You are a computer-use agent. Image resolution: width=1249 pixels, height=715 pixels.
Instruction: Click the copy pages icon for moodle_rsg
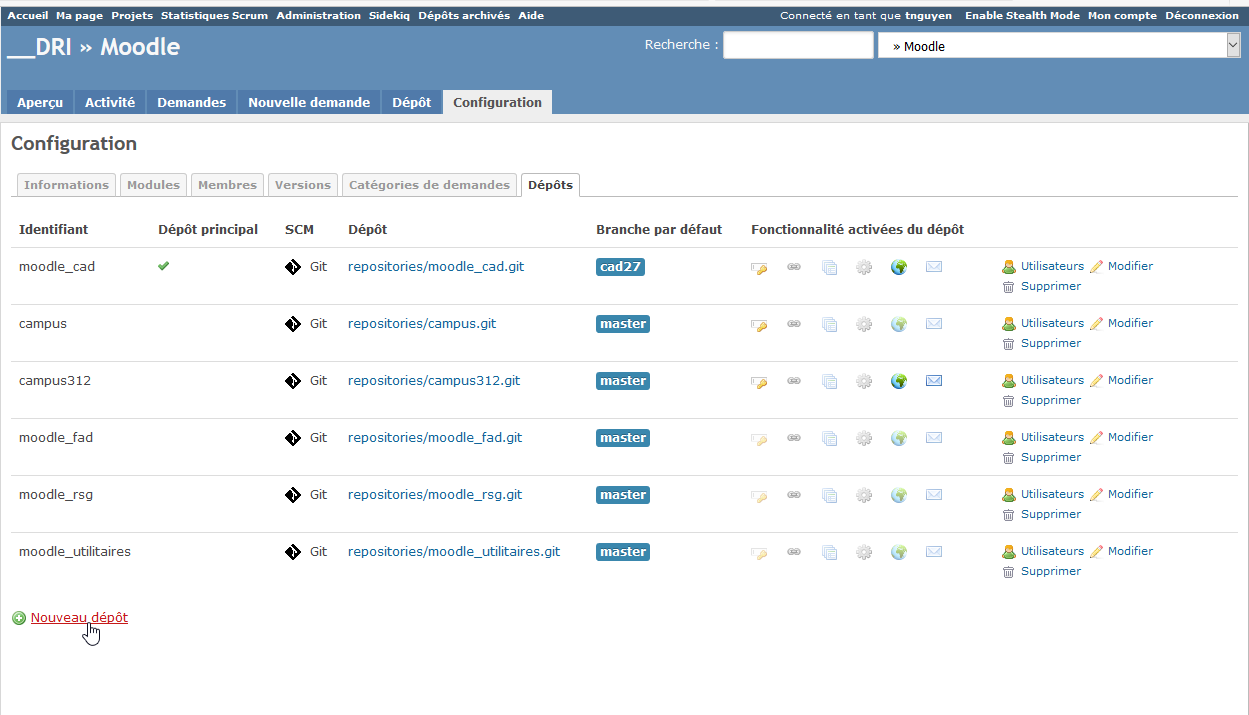click(829, 495)
